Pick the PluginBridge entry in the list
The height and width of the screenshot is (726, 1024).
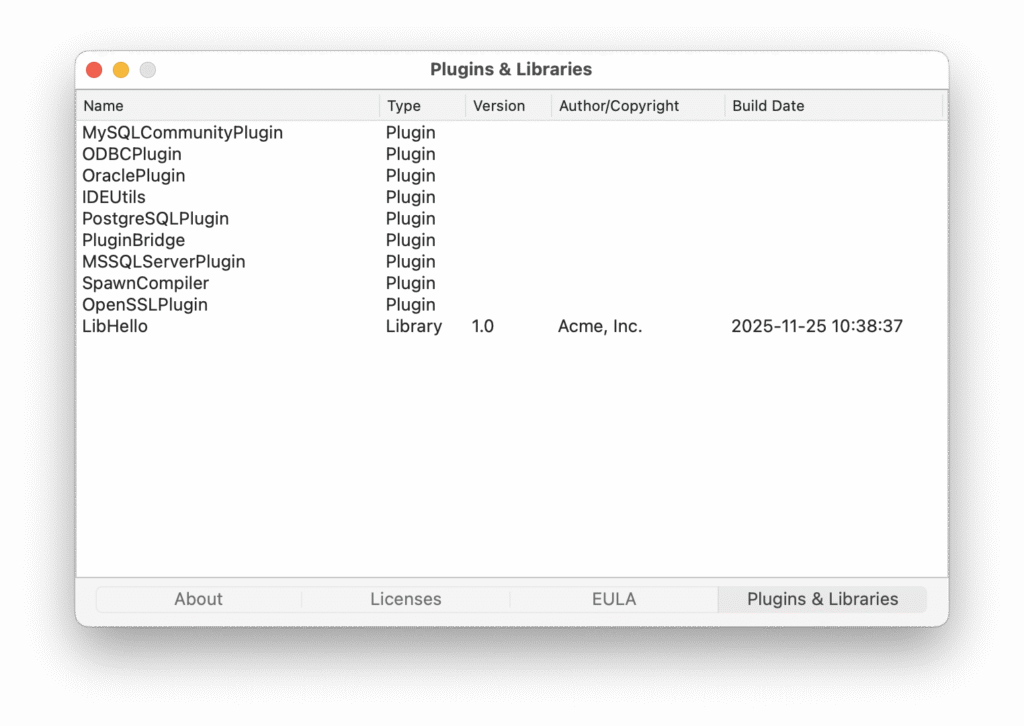click(x=133, y=240)
